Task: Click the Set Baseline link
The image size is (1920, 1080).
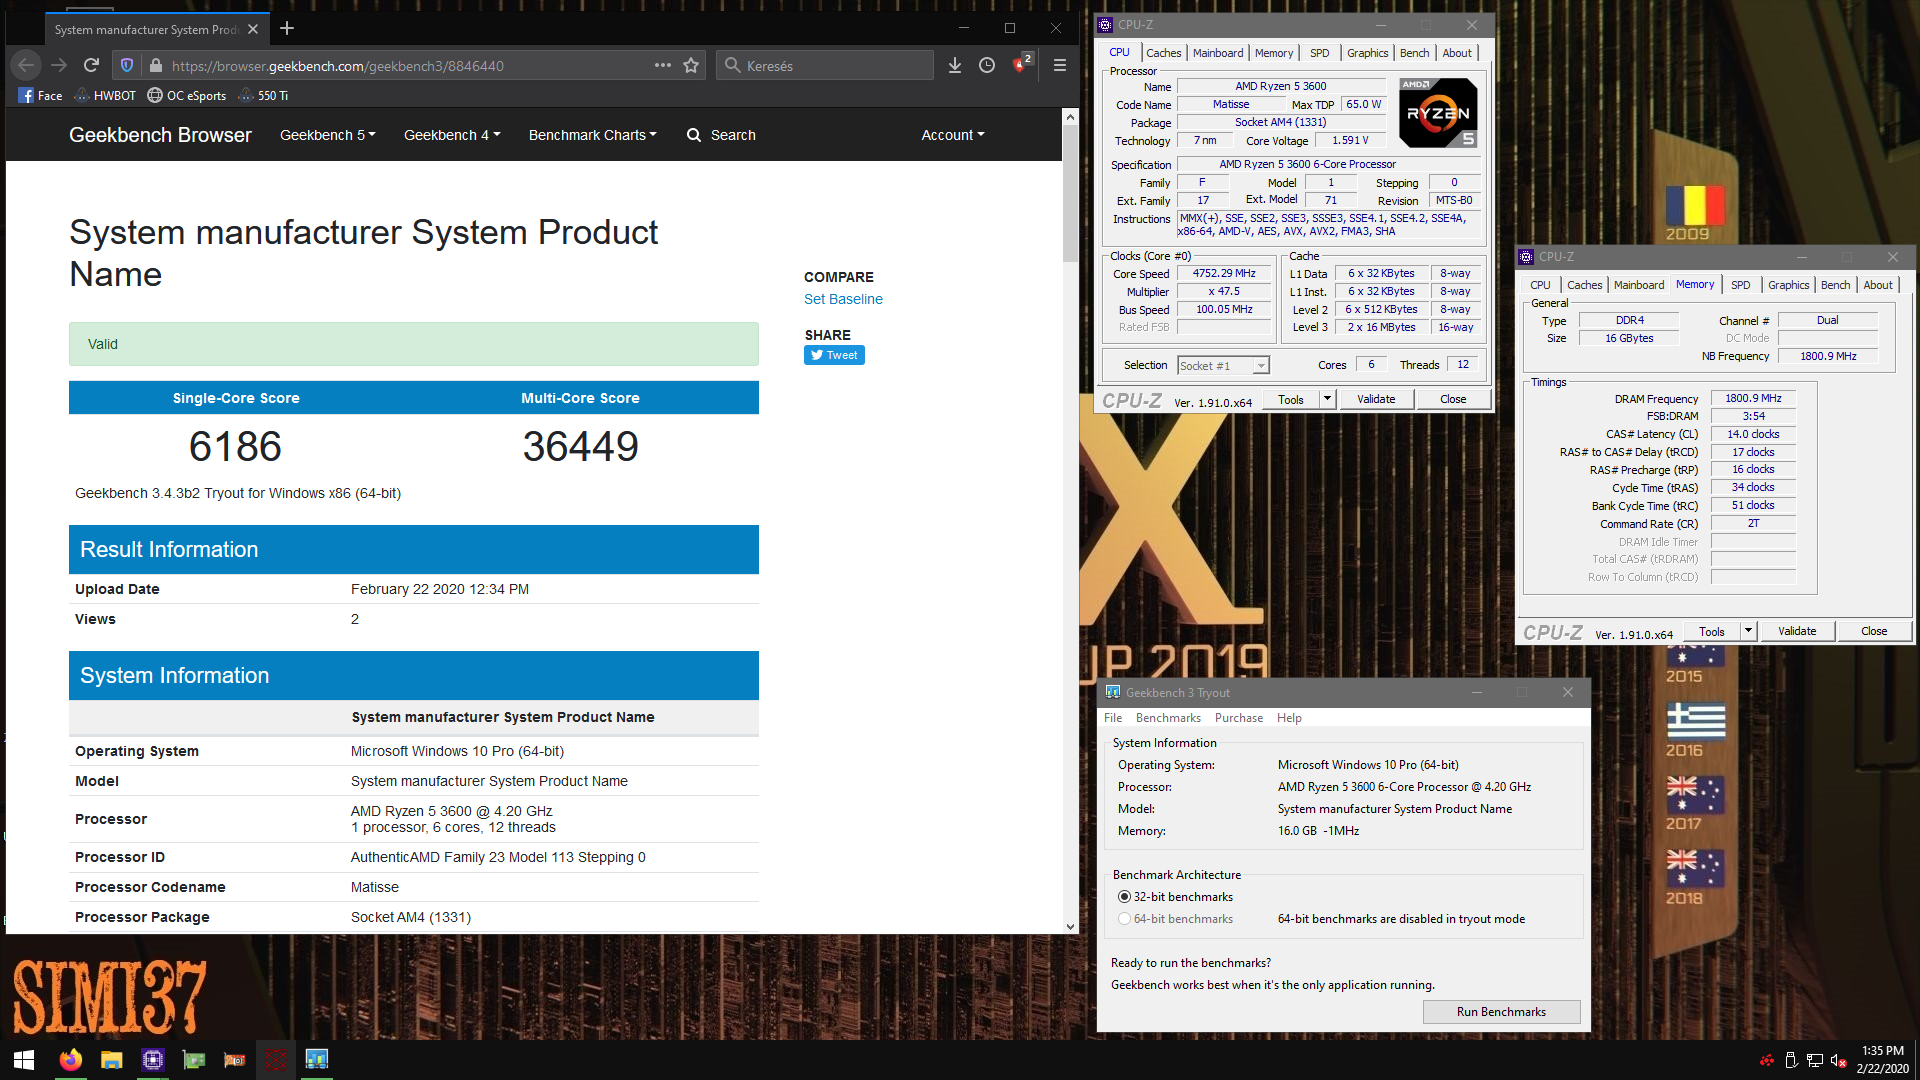Action: (843, 299)
